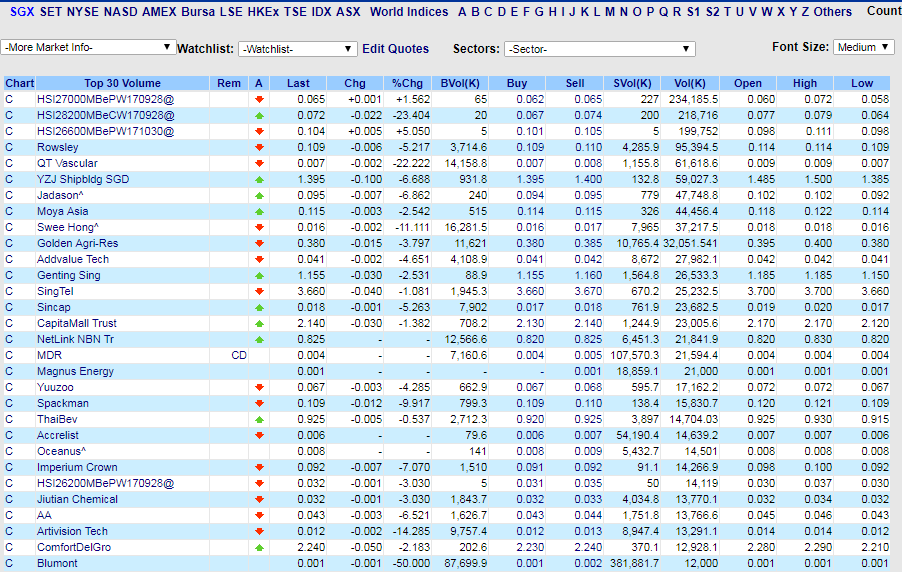The image size is (902, 572).
Task: Filter stocks starting with letter S1
Action: (x=694, y=12)
